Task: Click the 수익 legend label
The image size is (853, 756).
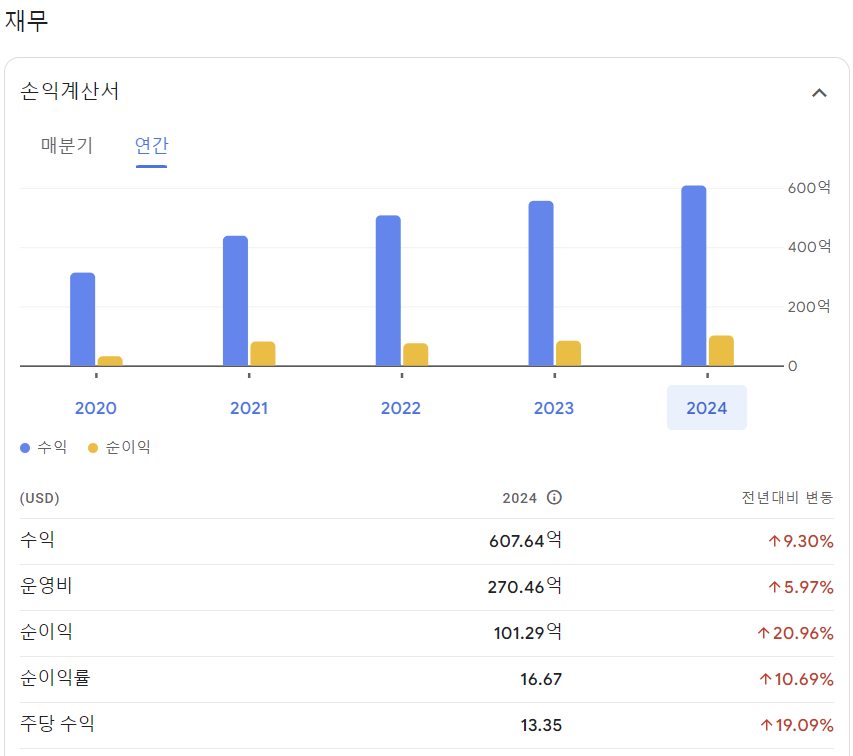Action: coord(52,447)
